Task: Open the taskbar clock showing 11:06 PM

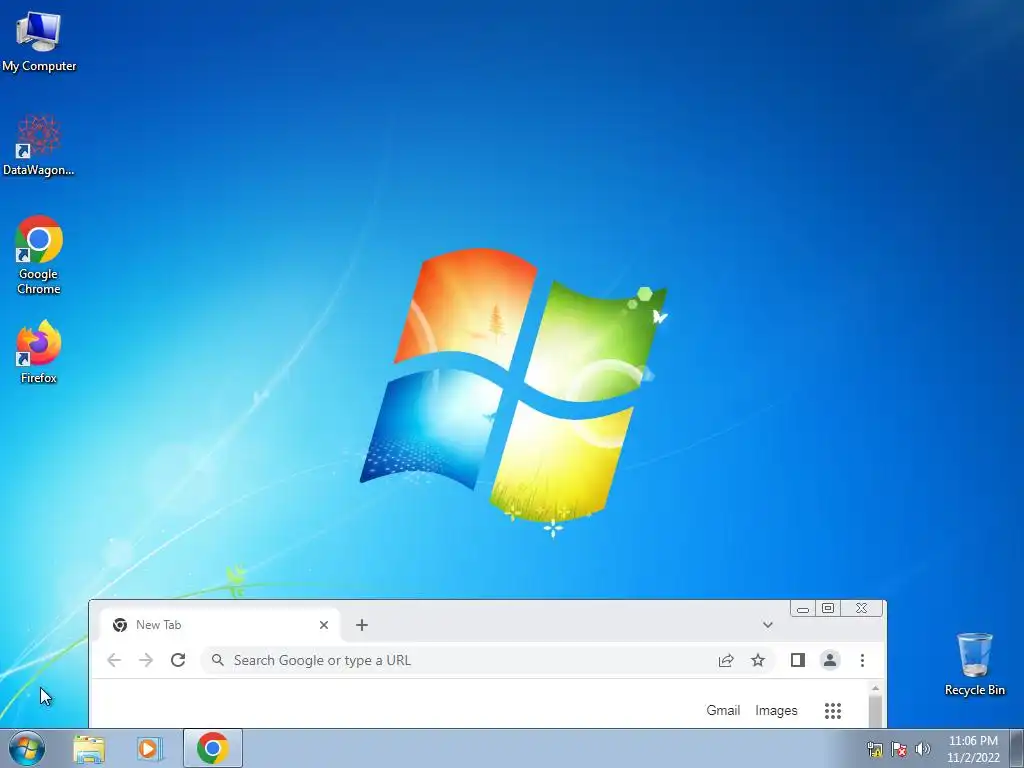Action: coord(973,748)
